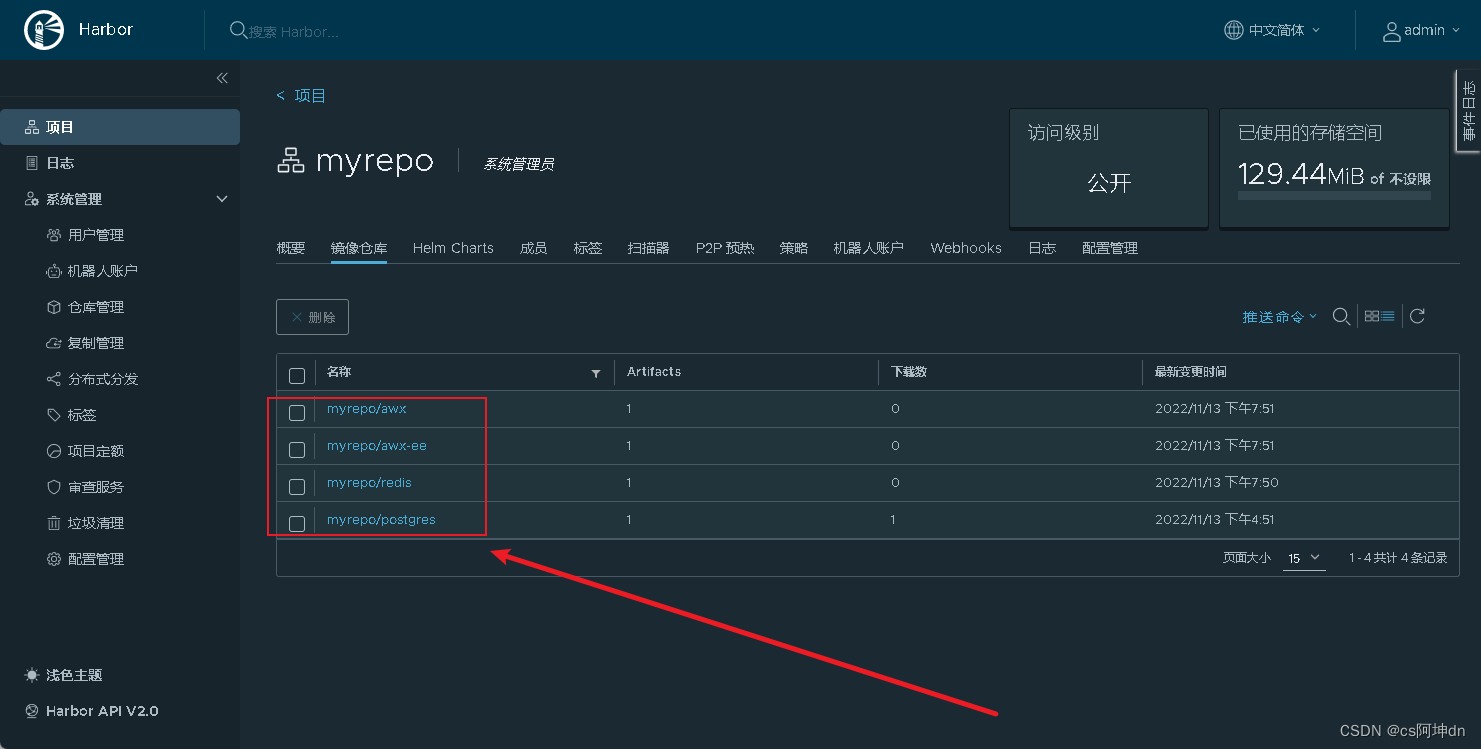Click the admin user avatar icon
The height and width of the screenshot is (749, 1481).
[x=1391, y=31]
